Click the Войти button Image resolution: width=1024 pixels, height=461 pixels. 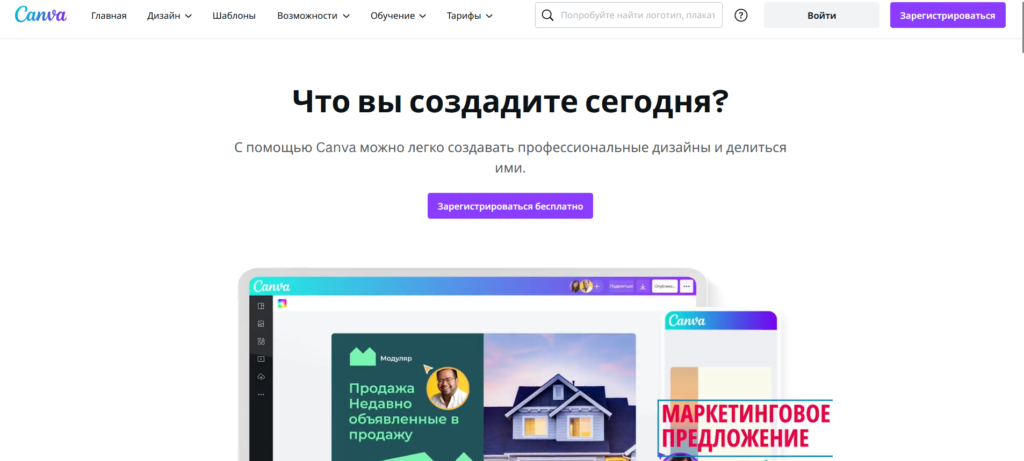821,15
